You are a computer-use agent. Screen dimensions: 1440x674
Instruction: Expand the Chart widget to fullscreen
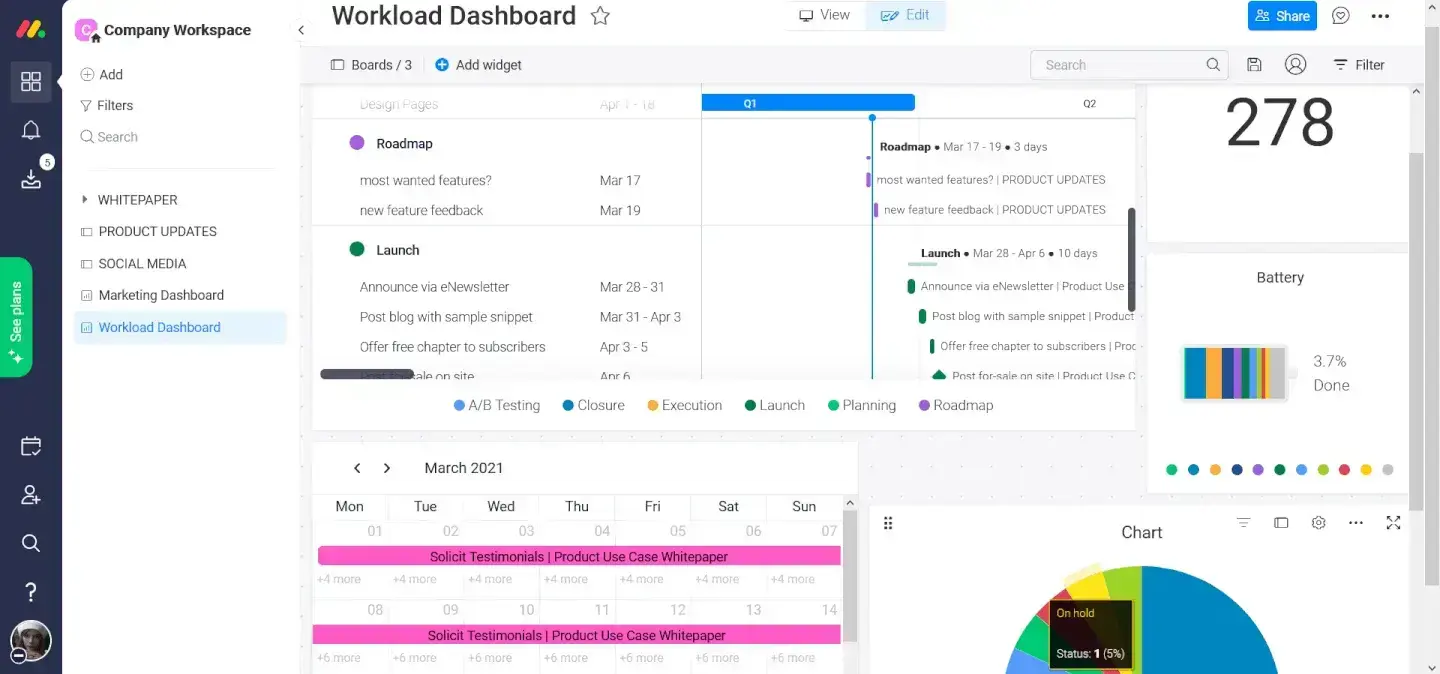click(1393, 523)
